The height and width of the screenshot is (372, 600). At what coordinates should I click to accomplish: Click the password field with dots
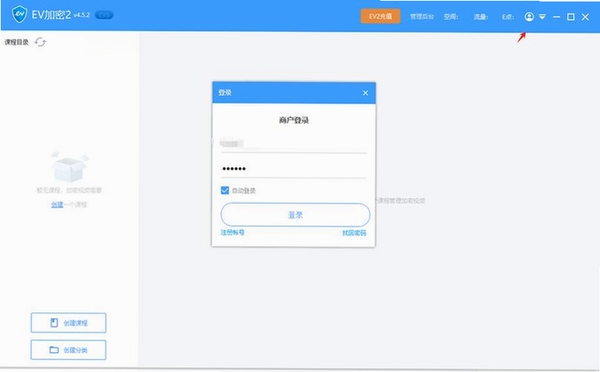(x=293, y=169)
